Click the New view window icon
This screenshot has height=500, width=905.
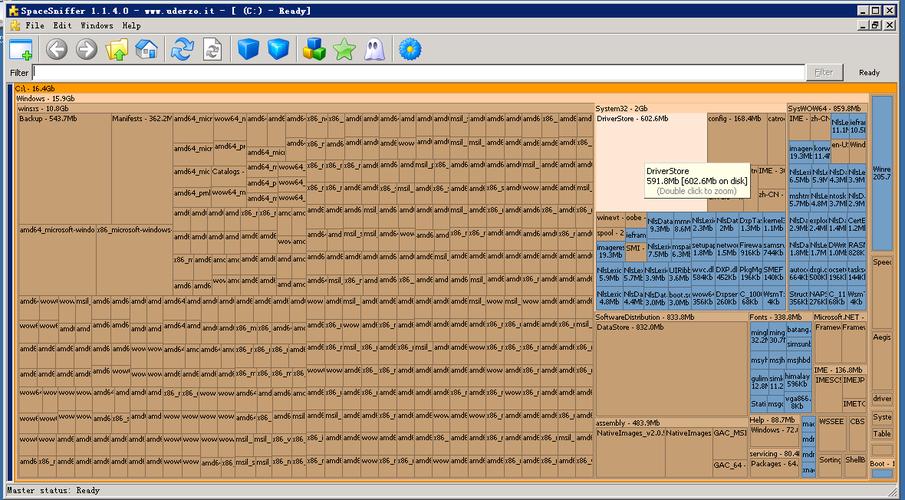pos(21,49)
